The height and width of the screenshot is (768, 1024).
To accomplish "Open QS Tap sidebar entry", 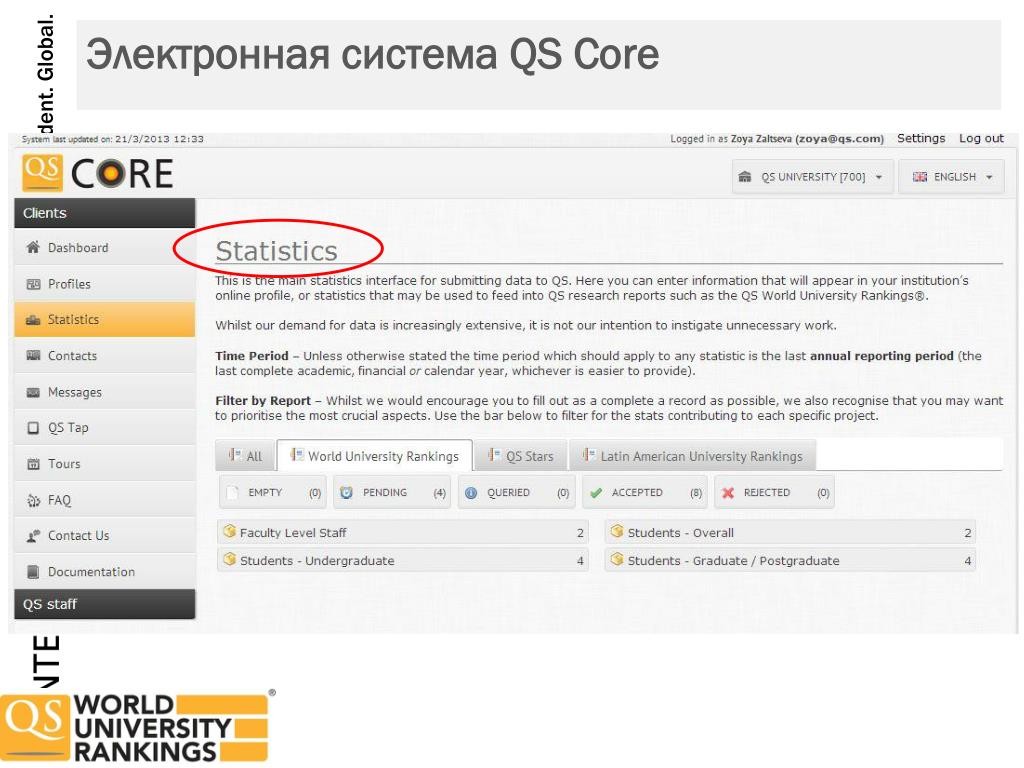I will point(104,428).
